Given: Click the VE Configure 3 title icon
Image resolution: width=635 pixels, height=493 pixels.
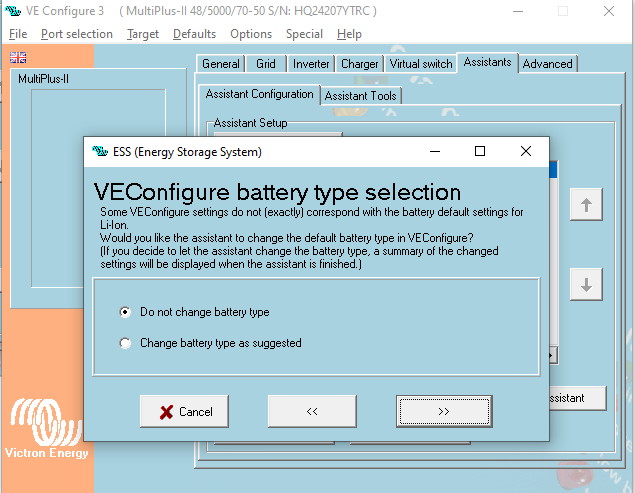Looking at the screenshot, I should point(13,10).
